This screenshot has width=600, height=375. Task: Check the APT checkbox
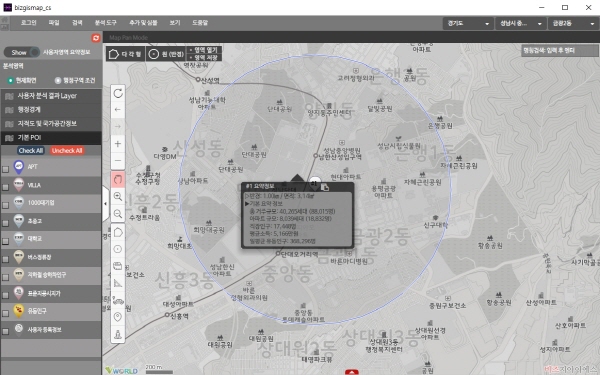click(5, 169)
